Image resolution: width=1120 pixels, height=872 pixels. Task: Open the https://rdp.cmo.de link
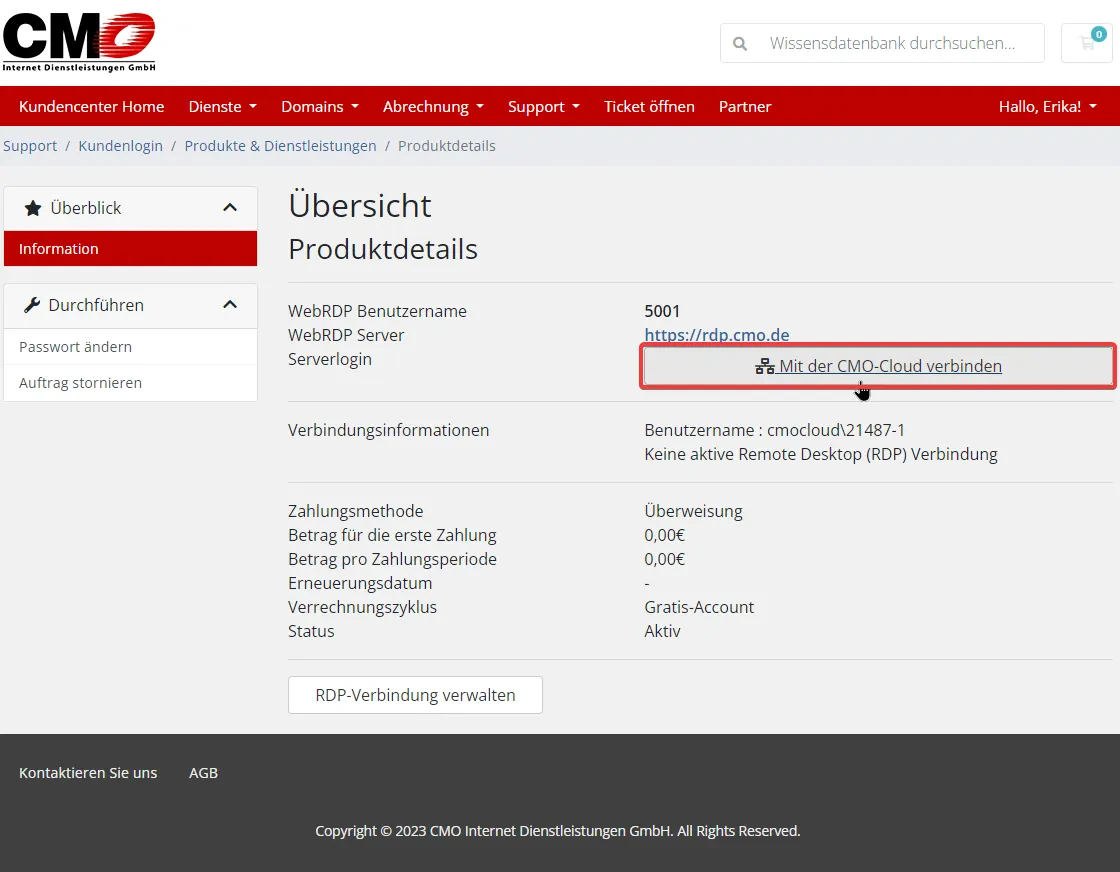pyautogui.click(x=716, y=335)
